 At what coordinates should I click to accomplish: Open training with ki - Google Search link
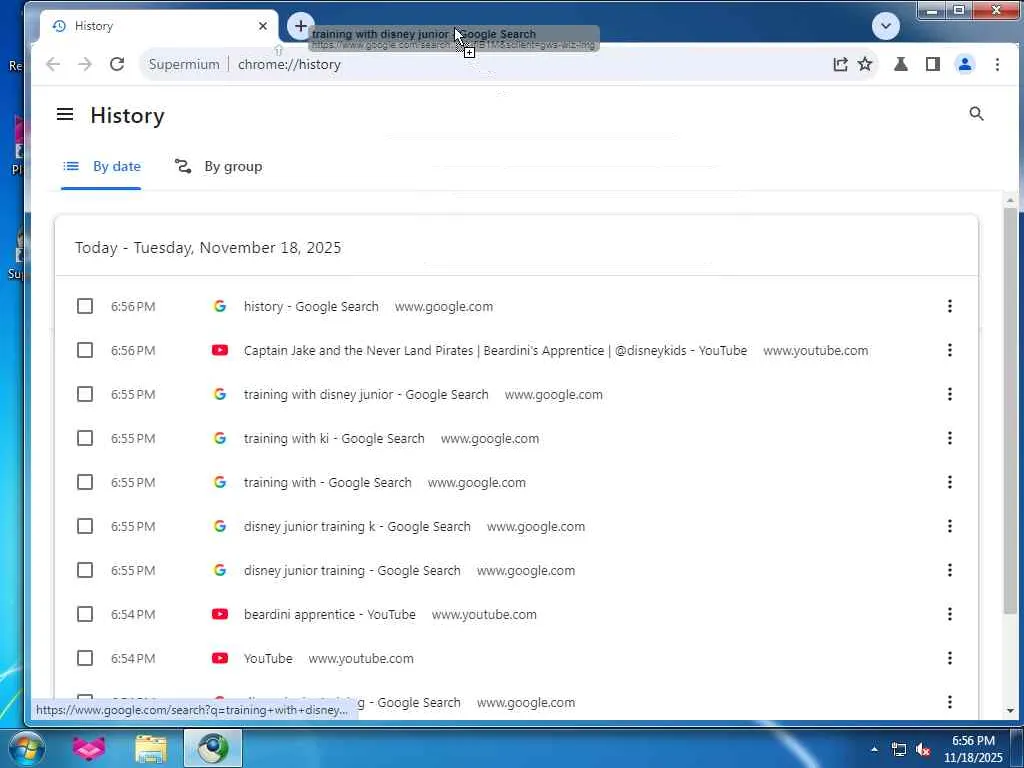(334, 438)
